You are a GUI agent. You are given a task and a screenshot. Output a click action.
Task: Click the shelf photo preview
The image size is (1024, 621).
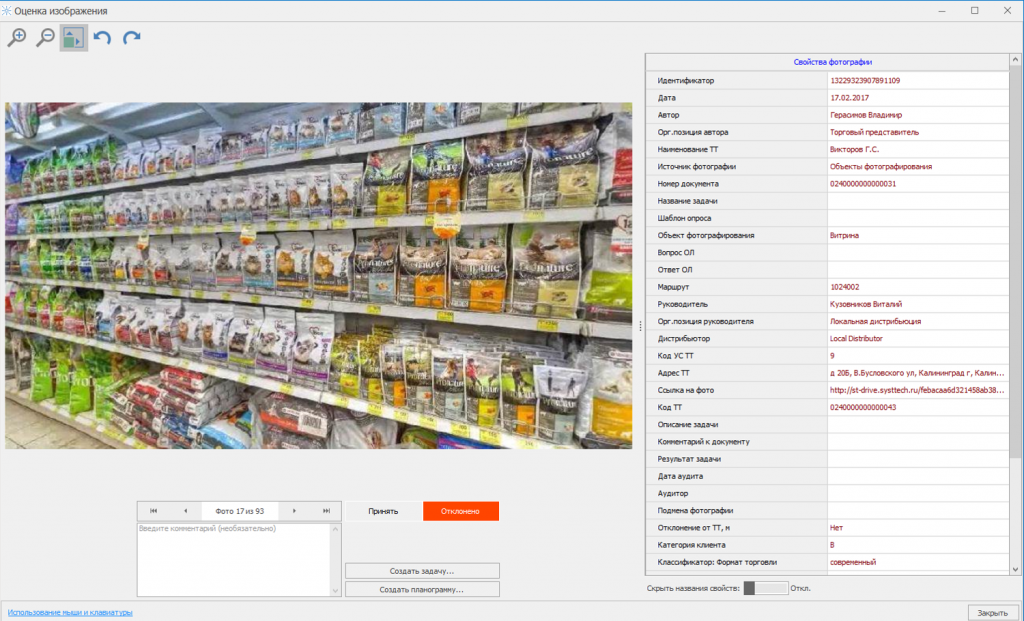(x=319, y=275)
